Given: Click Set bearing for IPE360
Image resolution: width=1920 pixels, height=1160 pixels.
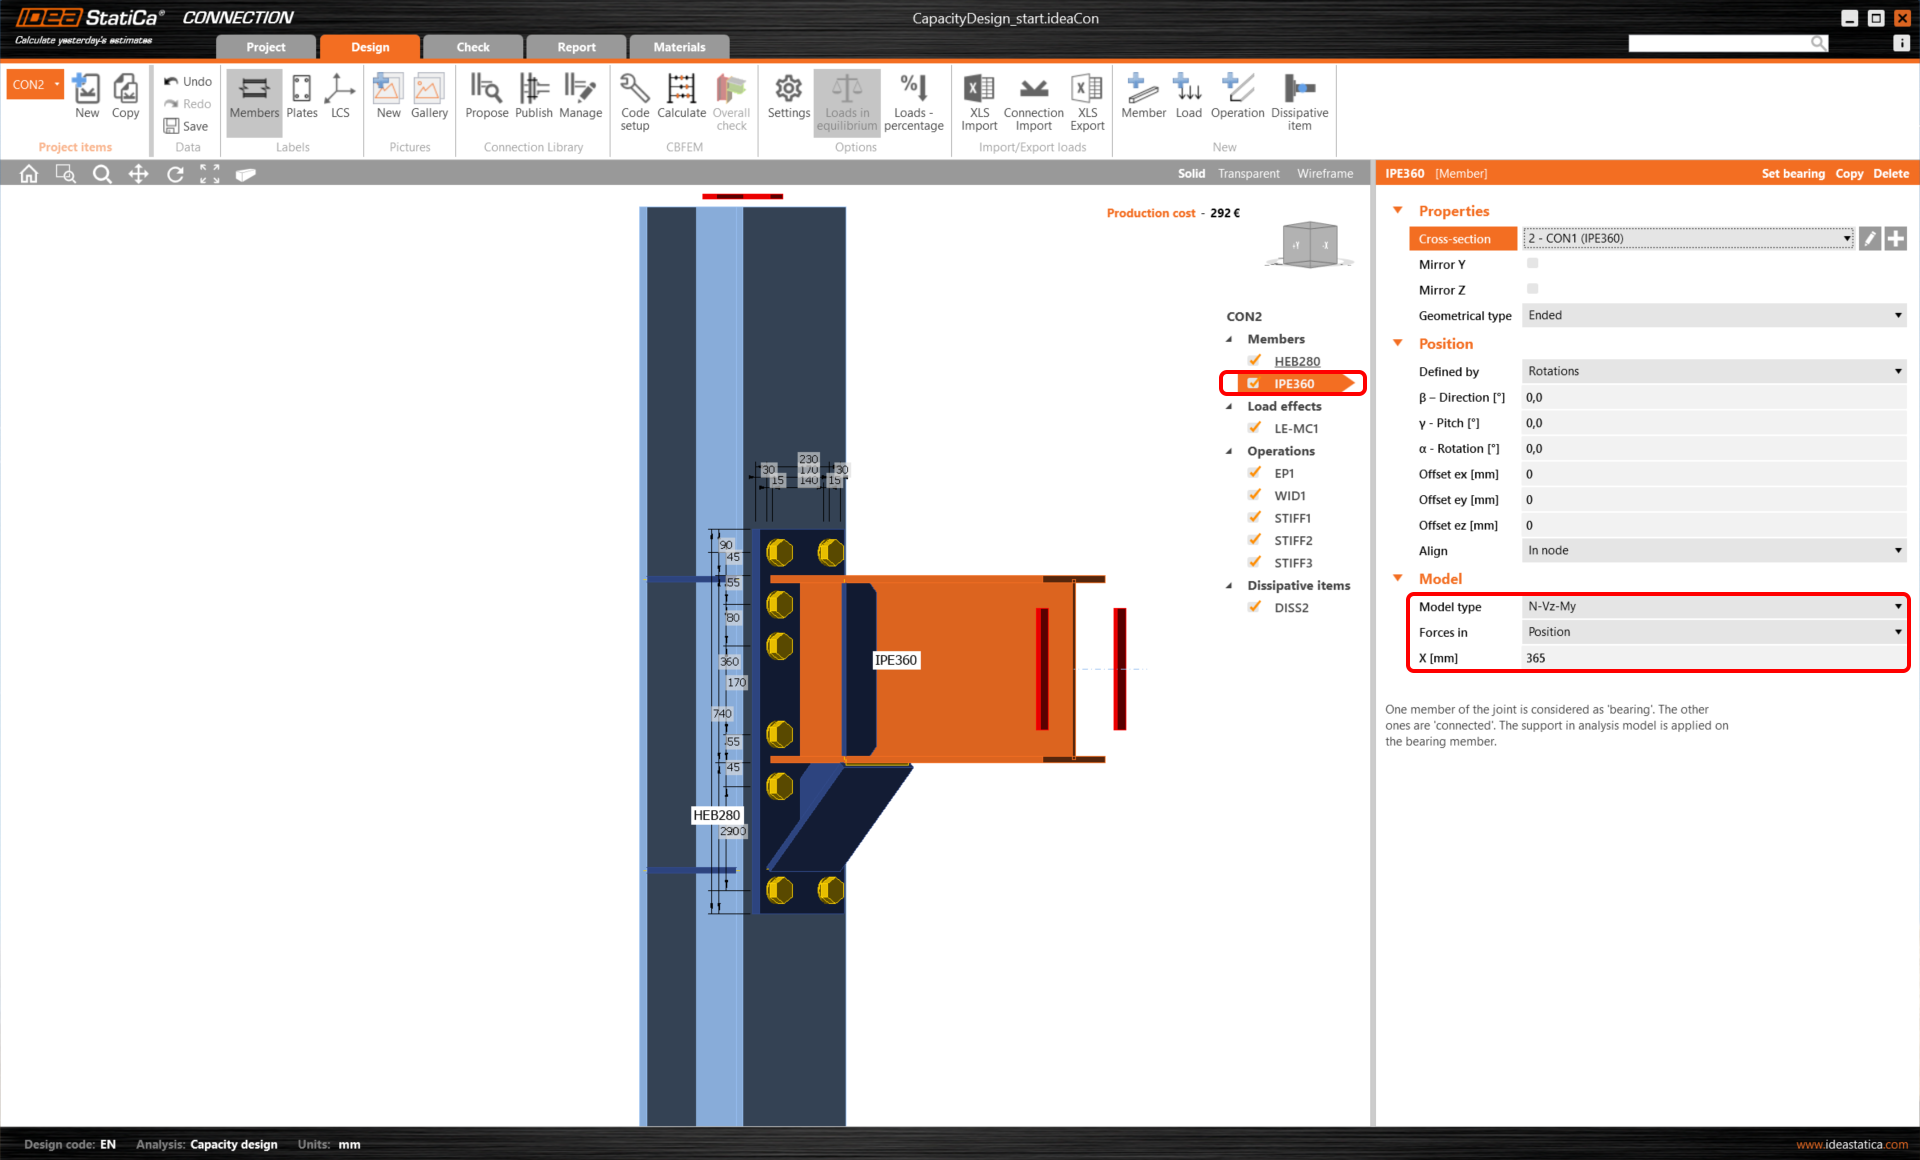Looking at the screenshot, I should coord(1793,173).
